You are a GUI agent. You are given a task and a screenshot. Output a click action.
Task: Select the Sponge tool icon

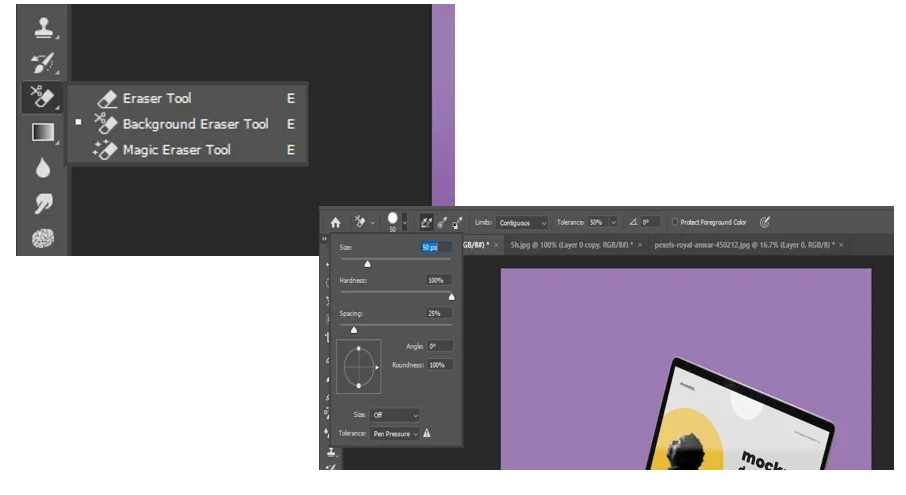[43, 238]
